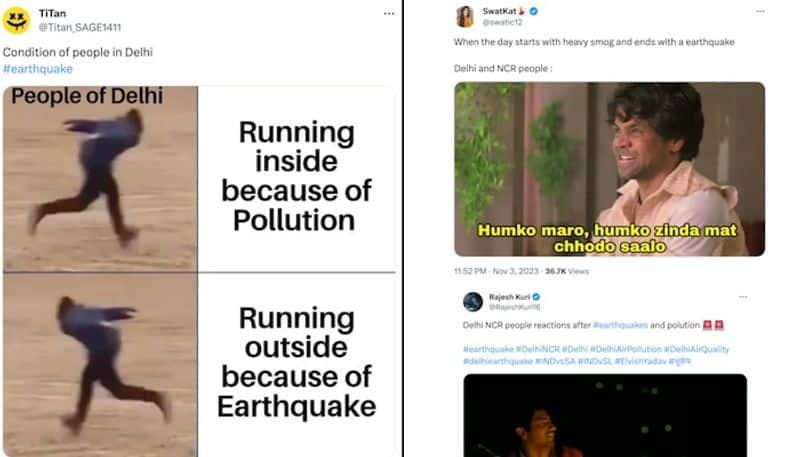800x457 pixels.
Task: Click SwatKat's profile picture
Action: point(465,16)
